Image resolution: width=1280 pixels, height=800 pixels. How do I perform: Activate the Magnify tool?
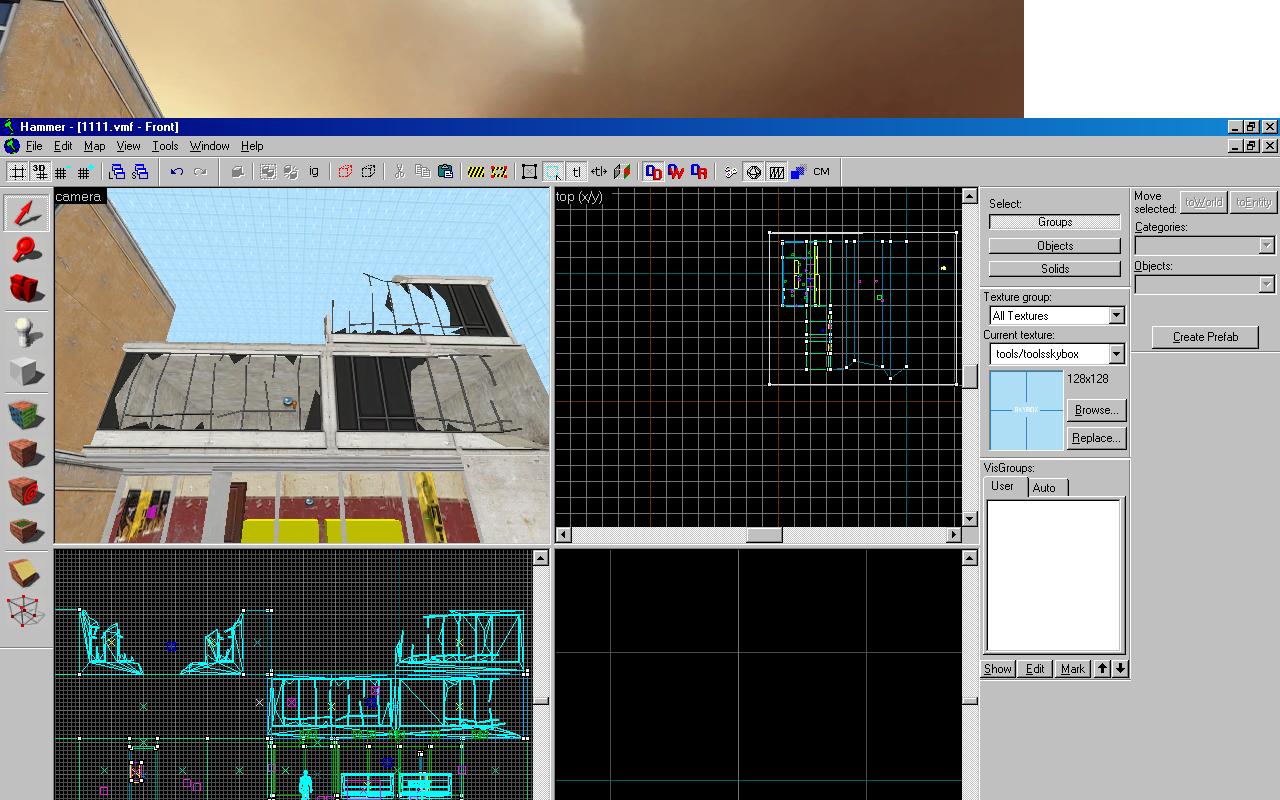tap(27, 251)
